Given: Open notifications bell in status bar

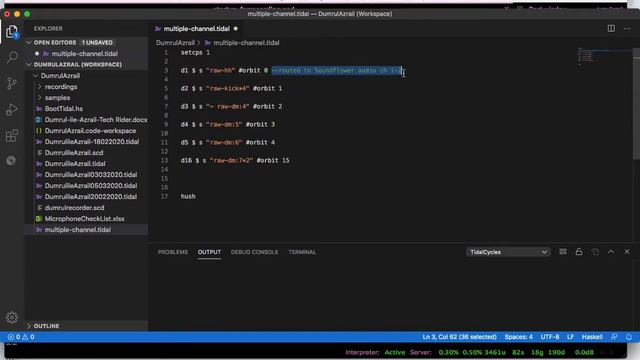Looking at the screenshot, I should 629,337.
